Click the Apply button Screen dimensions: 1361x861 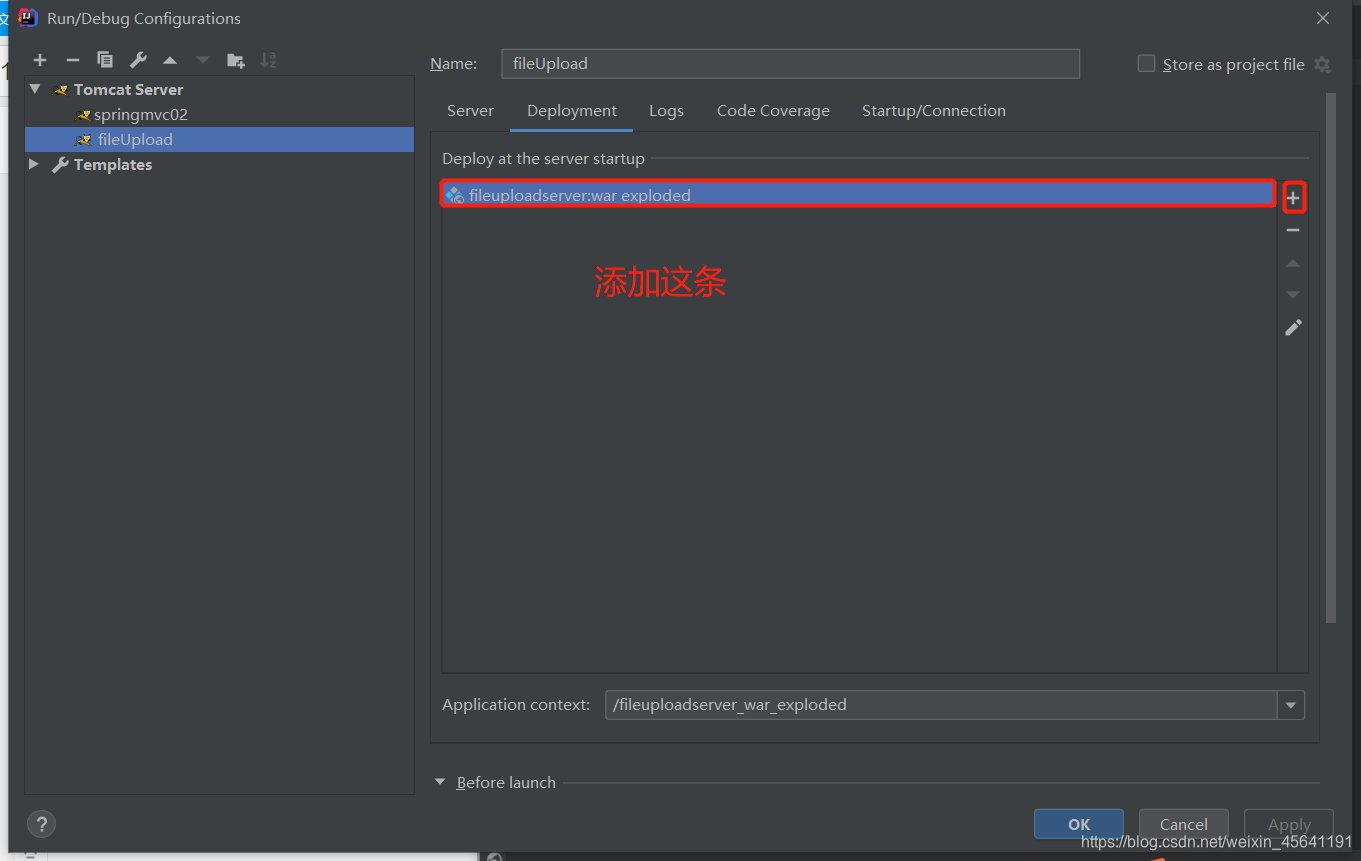click(x=1289, y=824)
